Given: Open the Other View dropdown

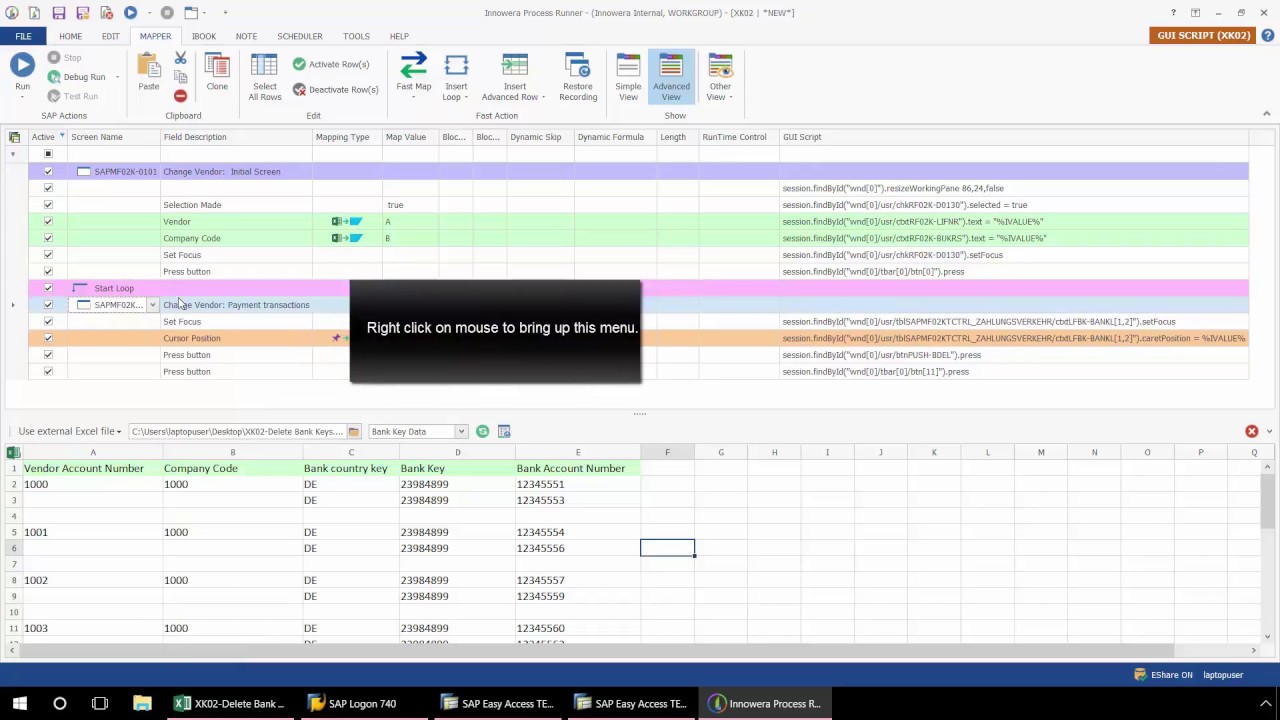Looking at the screenshot, I should (720, 77).
